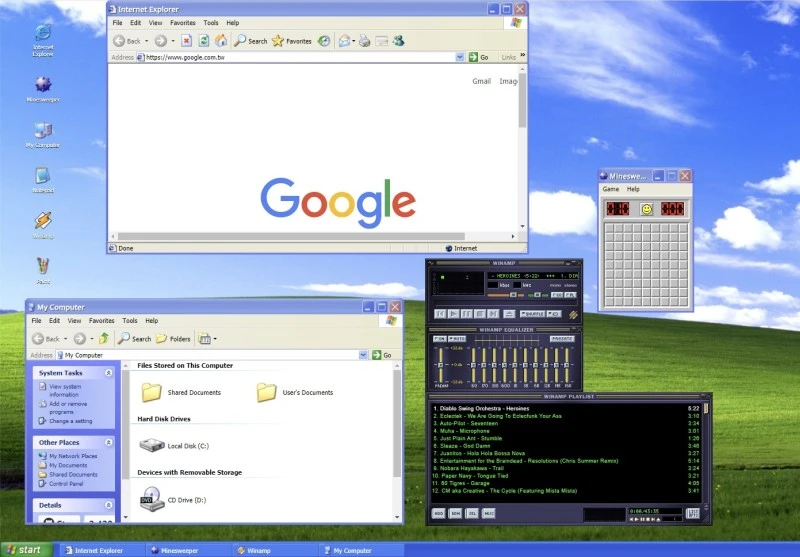The image size is (800, 557).
Task: Click the Refresh icon in Internet Explorer
Action: tap(204, 41)
